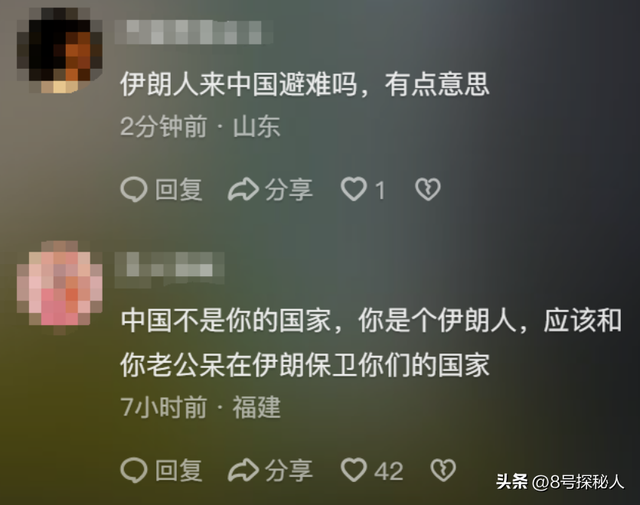Open the pink pixelated avatar of second commenter
The height and width of the screenshot is (505, 640).
click(59, 287)
